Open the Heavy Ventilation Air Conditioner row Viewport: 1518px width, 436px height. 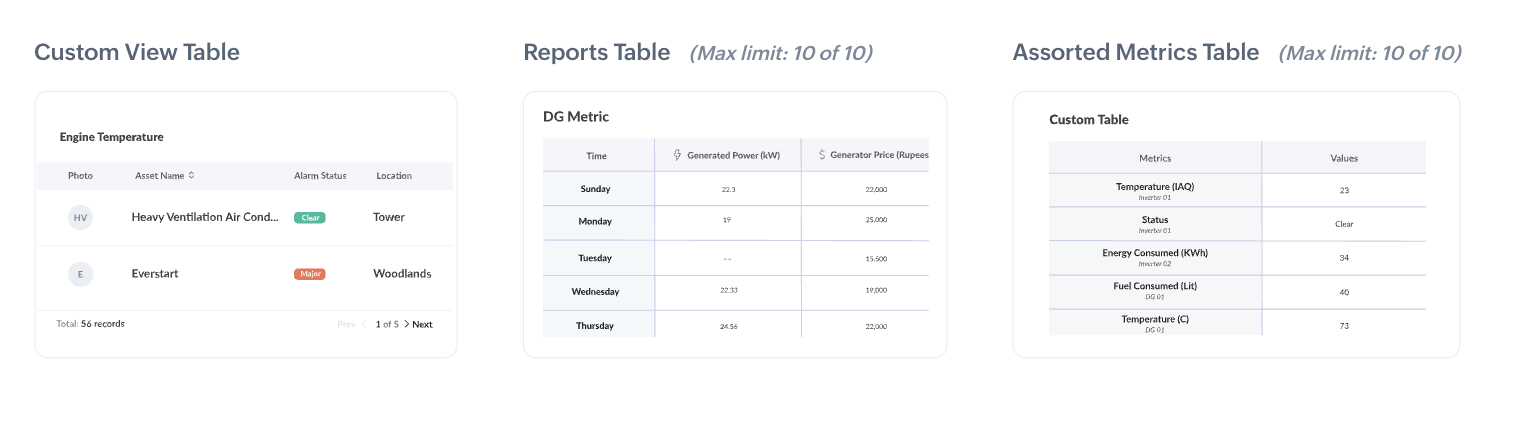[205, 217]
